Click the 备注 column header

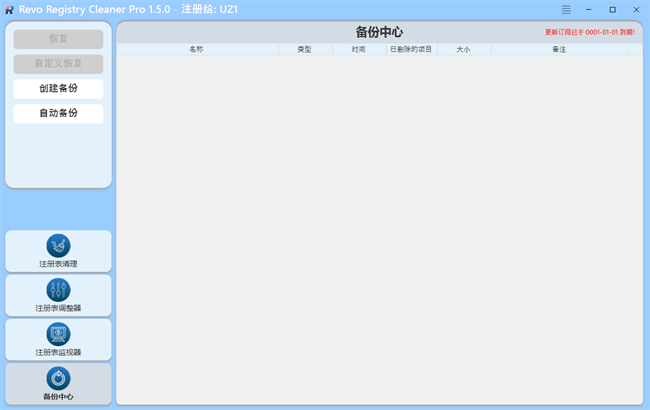(559, 49)
